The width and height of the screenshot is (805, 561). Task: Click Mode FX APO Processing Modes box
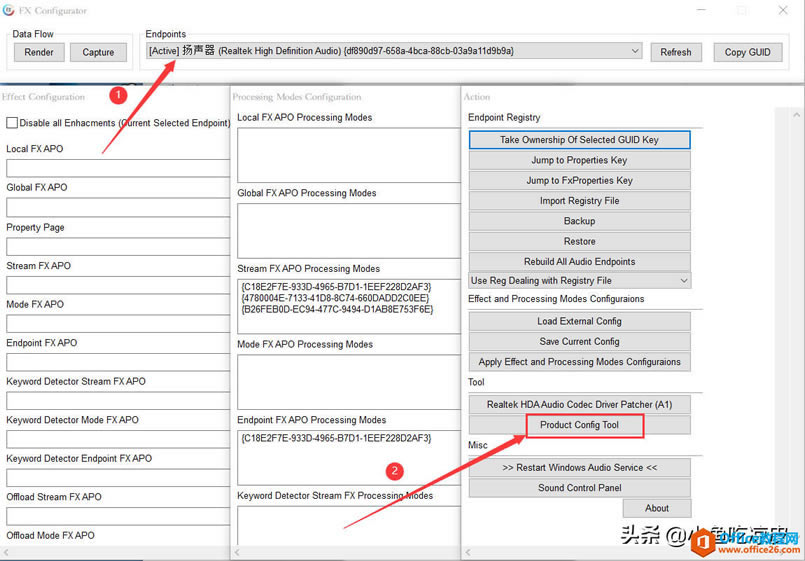point(349,382)
